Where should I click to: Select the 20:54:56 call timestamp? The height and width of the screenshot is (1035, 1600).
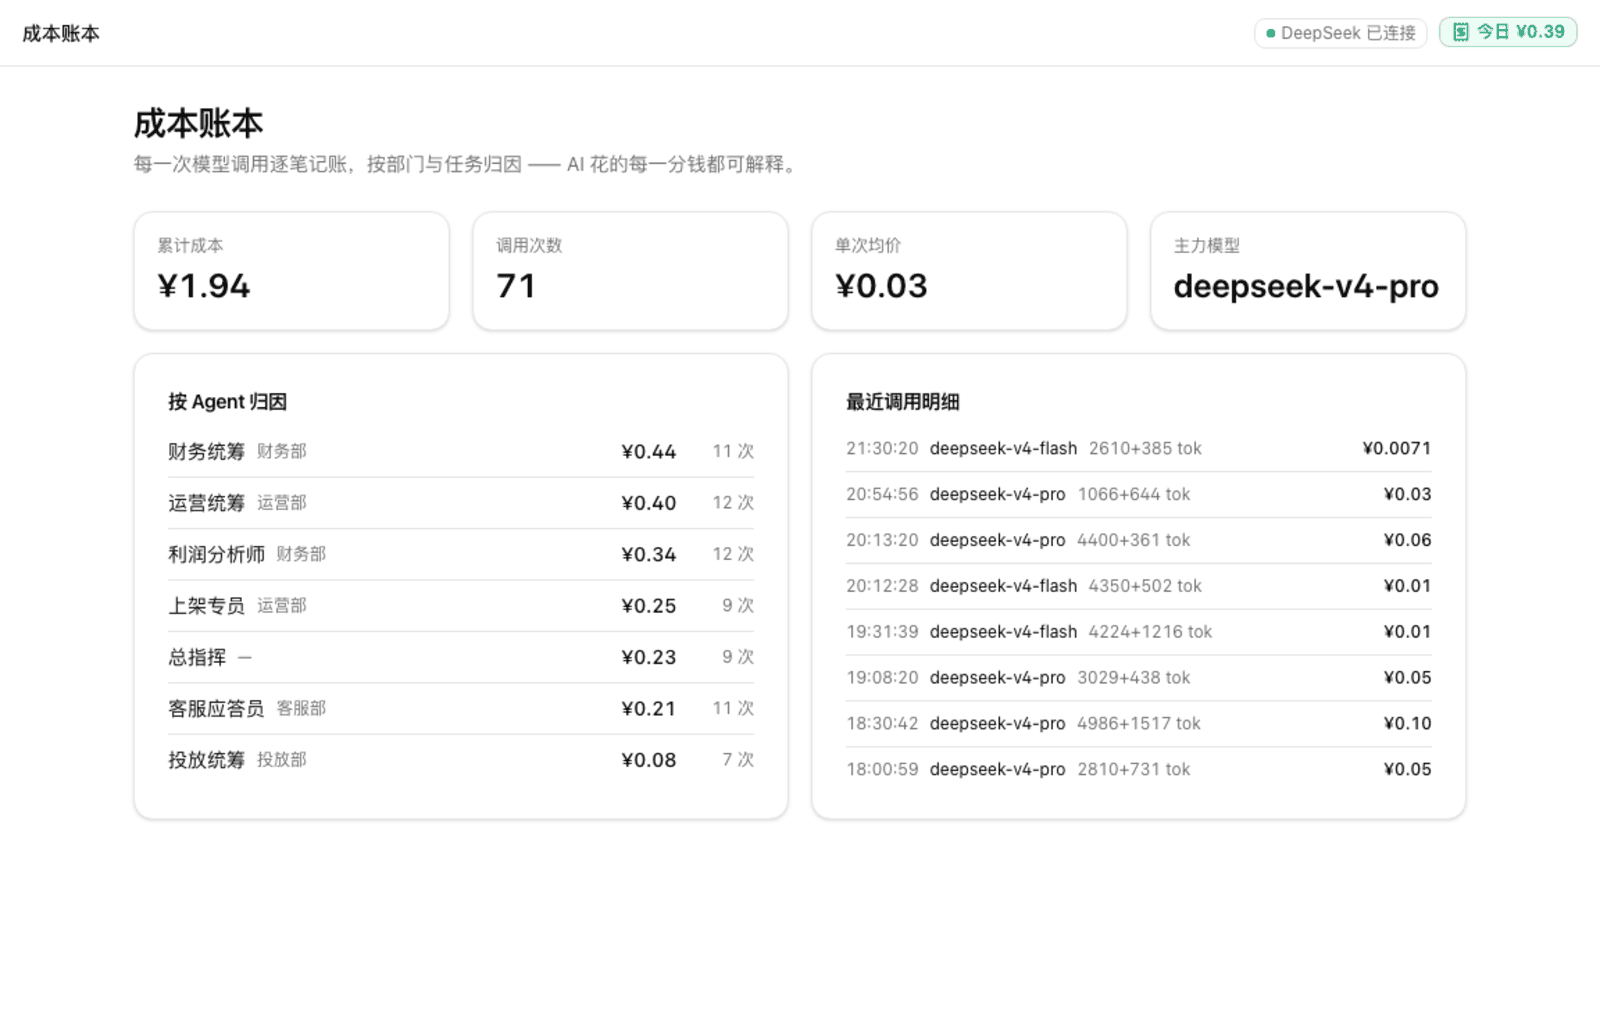pos(882,495)
